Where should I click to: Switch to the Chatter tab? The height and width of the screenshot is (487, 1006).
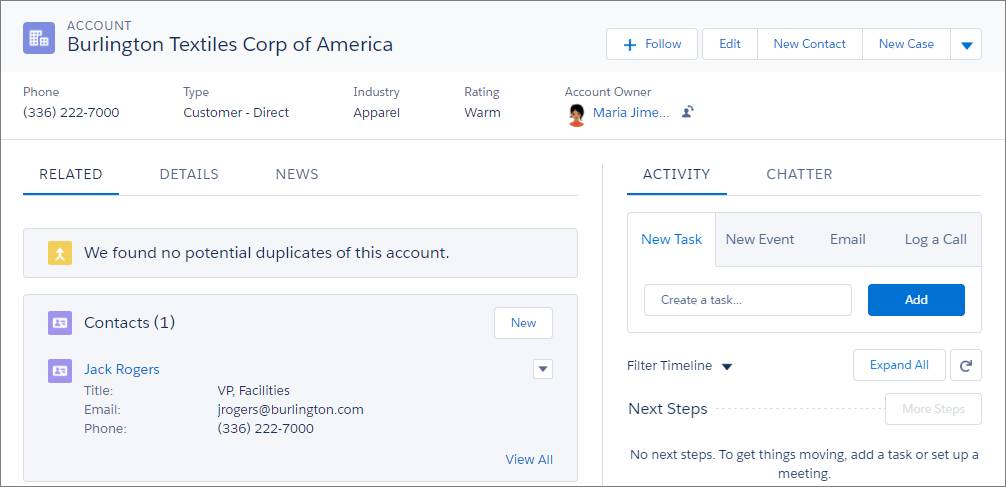[799, 175]
